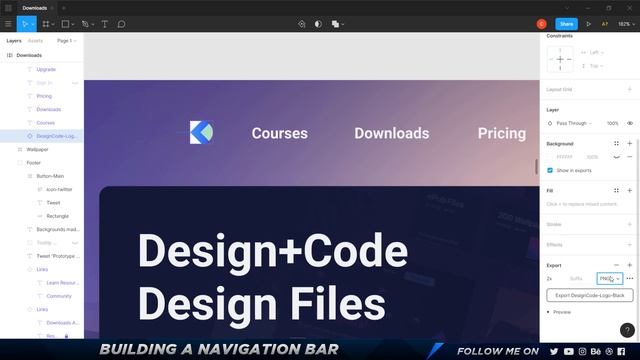This screenshot has height=360, width=640.
Task: Select the Pricing text layer
Action: [x=44, y=96]
